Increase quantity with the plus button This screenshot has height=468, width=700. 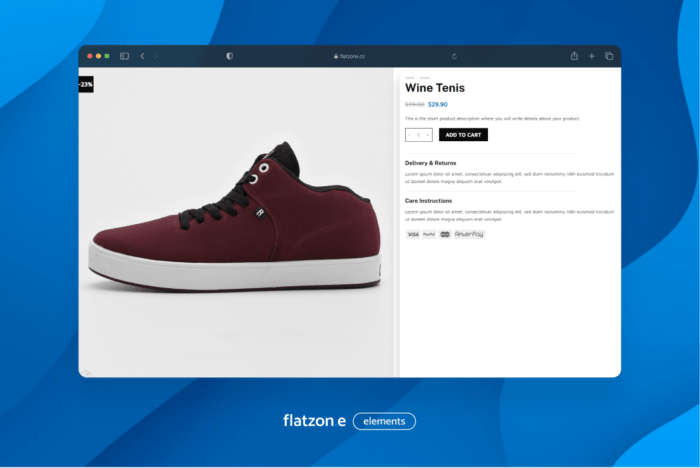point(428,135)
